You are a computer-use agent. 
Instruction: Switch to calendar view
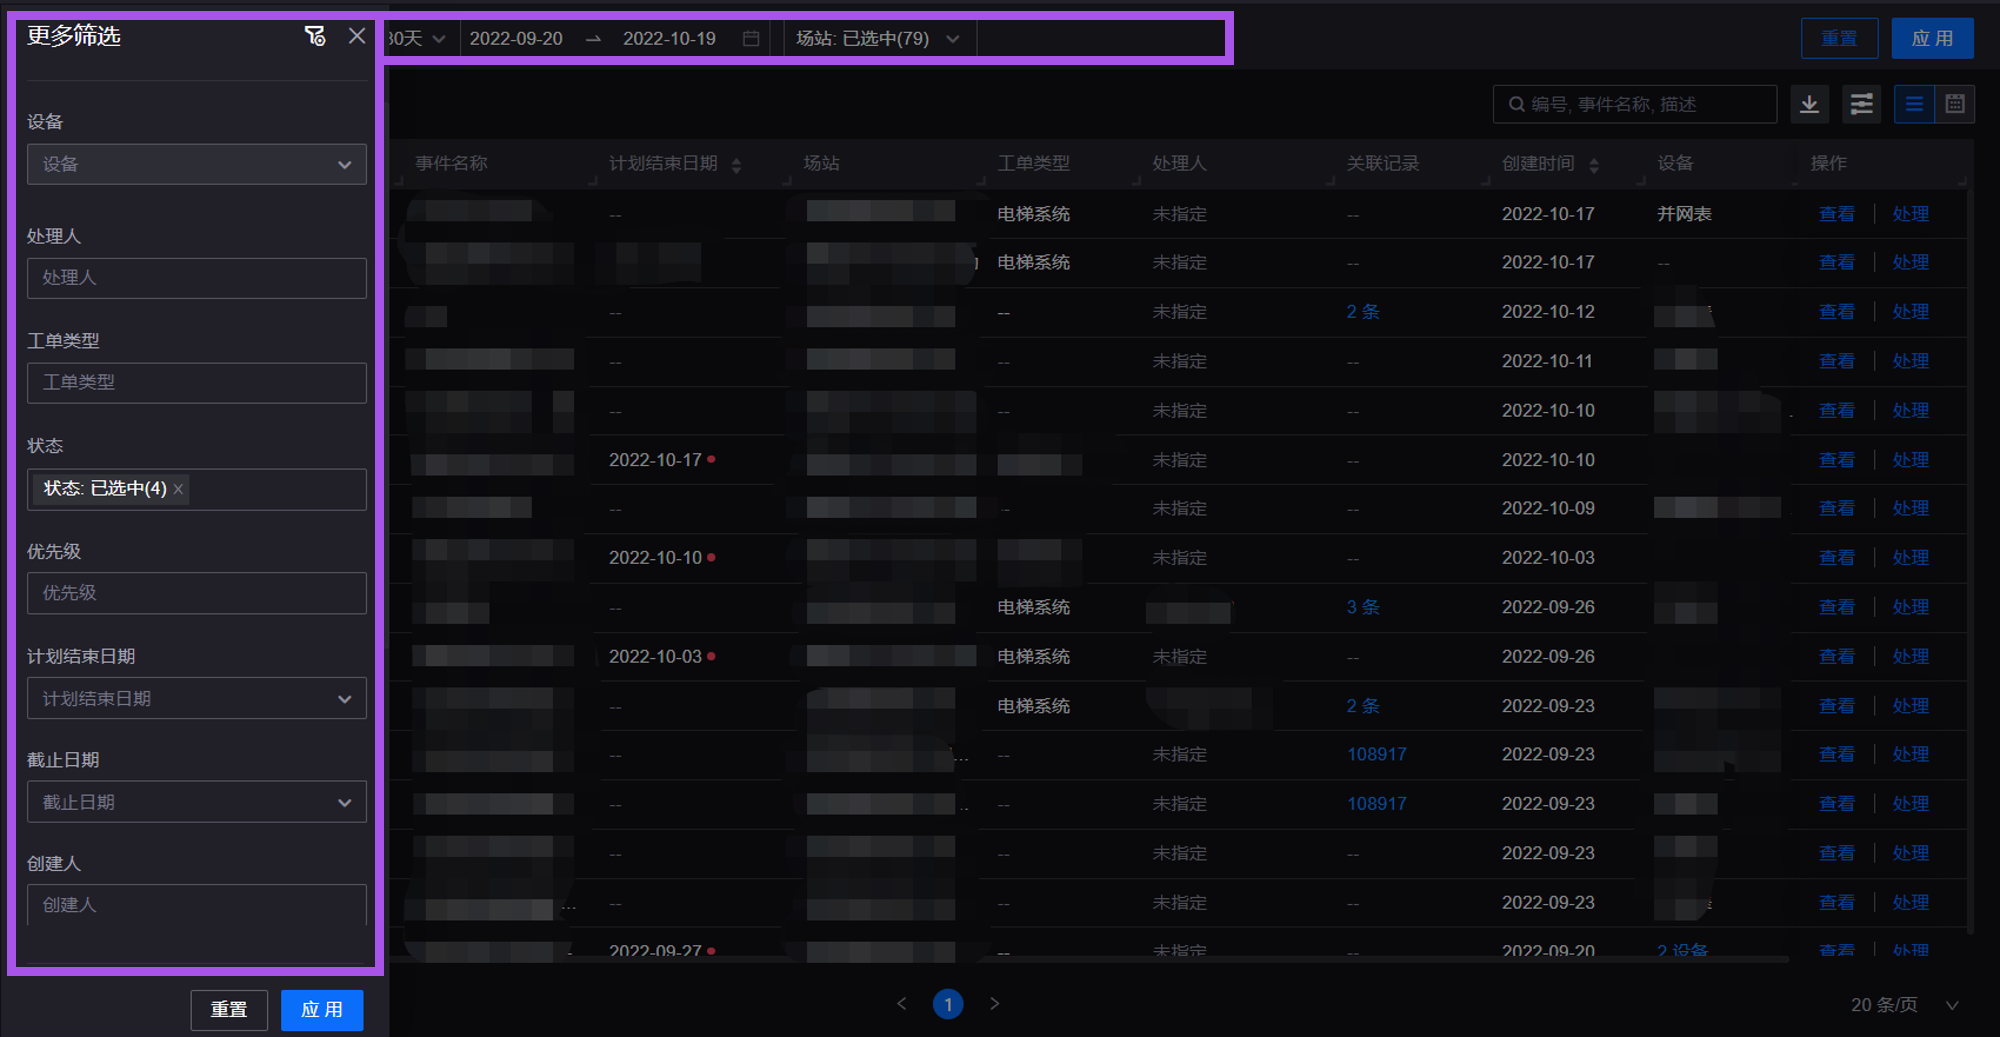point(1955,104)
